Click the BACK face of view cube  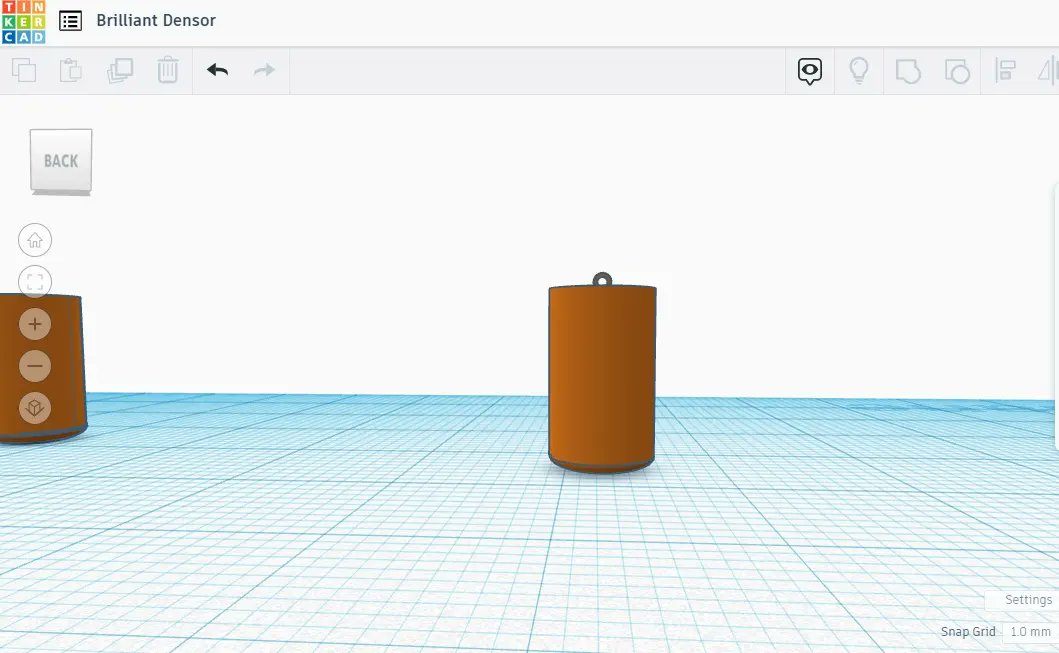click(61, 161)
